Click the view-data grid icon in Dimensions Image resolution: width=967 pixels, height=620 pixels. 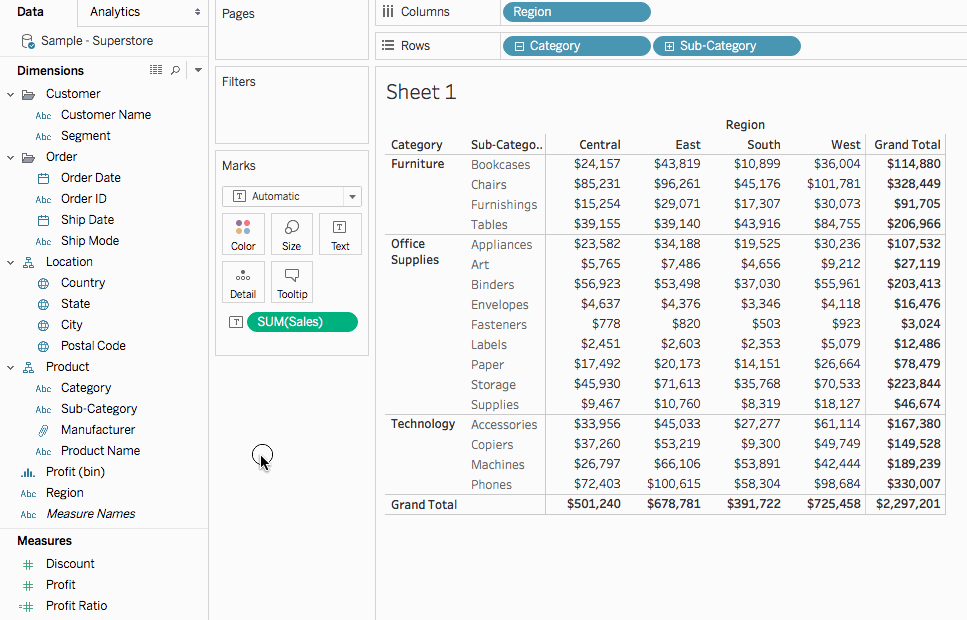click(156, 70)
